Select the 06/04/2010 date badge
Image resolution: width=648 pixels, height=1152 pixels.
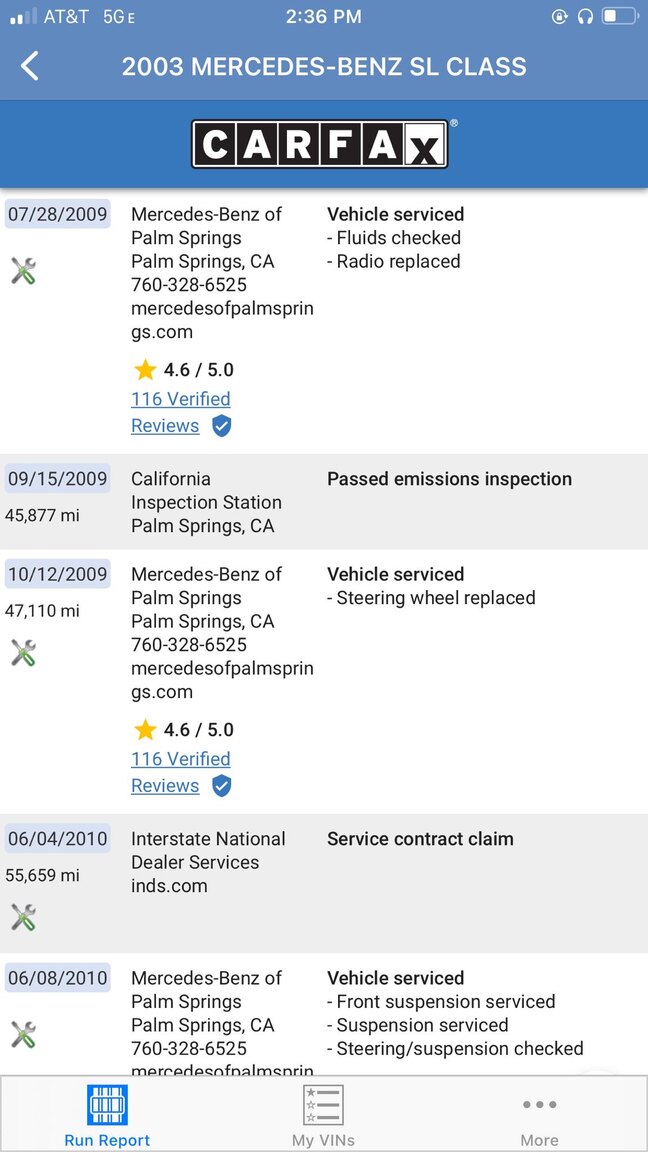57,838
